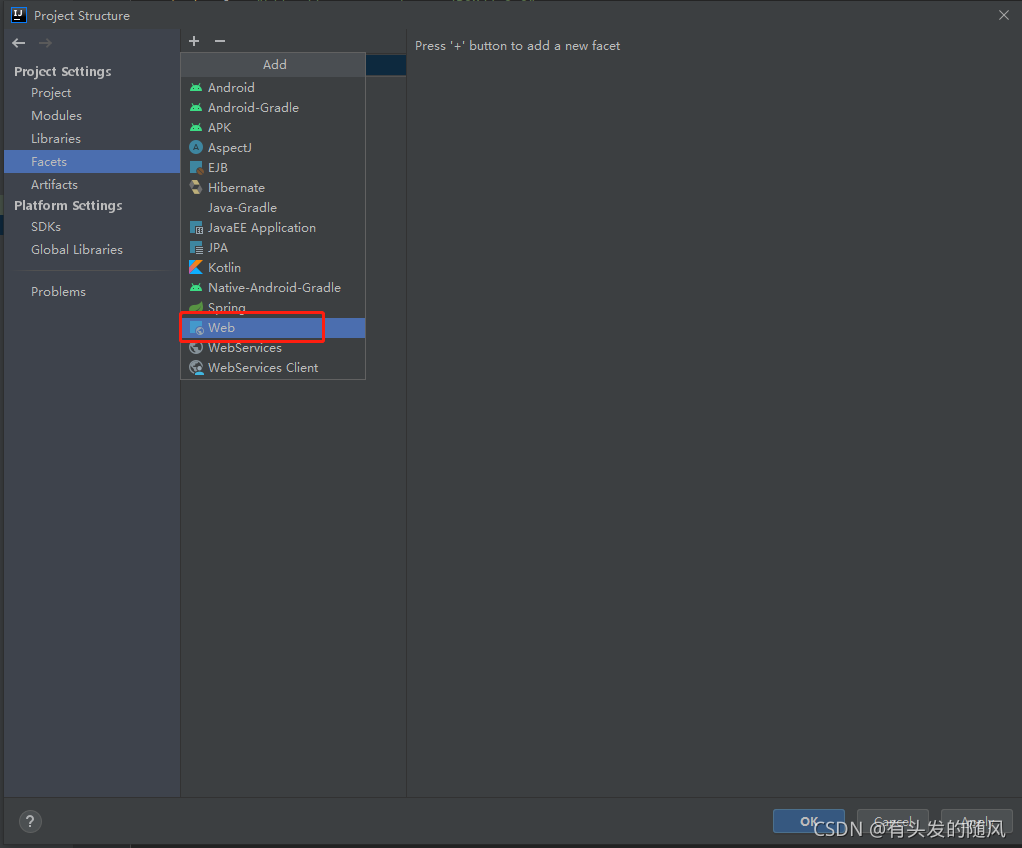Select AspectJ in the Add list
Screen dimensions: 1022x848
click(273, 147)
